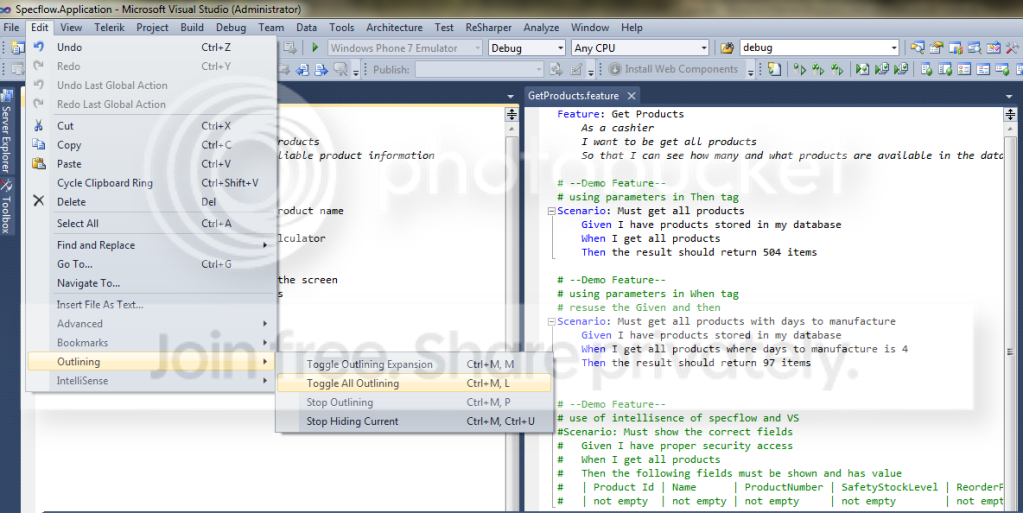This screenshot has height=513, width=1023.
Task: Choose Go To... from the Edit menu
Action: pyautogui.click(x=152, y=264)
